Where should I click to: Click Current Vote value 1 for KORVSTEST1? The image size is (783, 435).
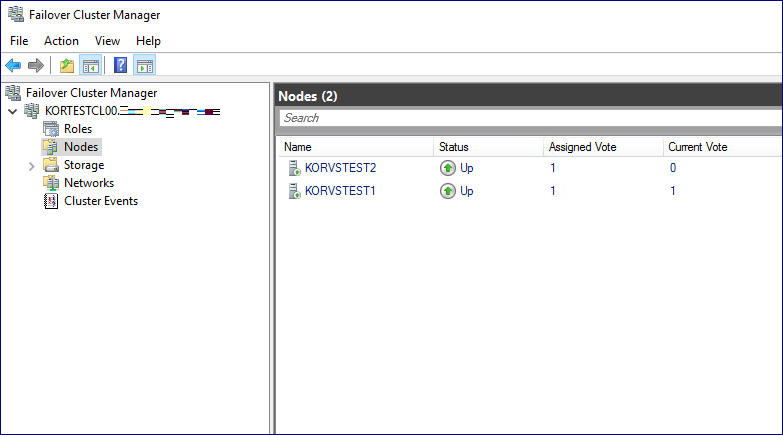click(x=673, y=191)
